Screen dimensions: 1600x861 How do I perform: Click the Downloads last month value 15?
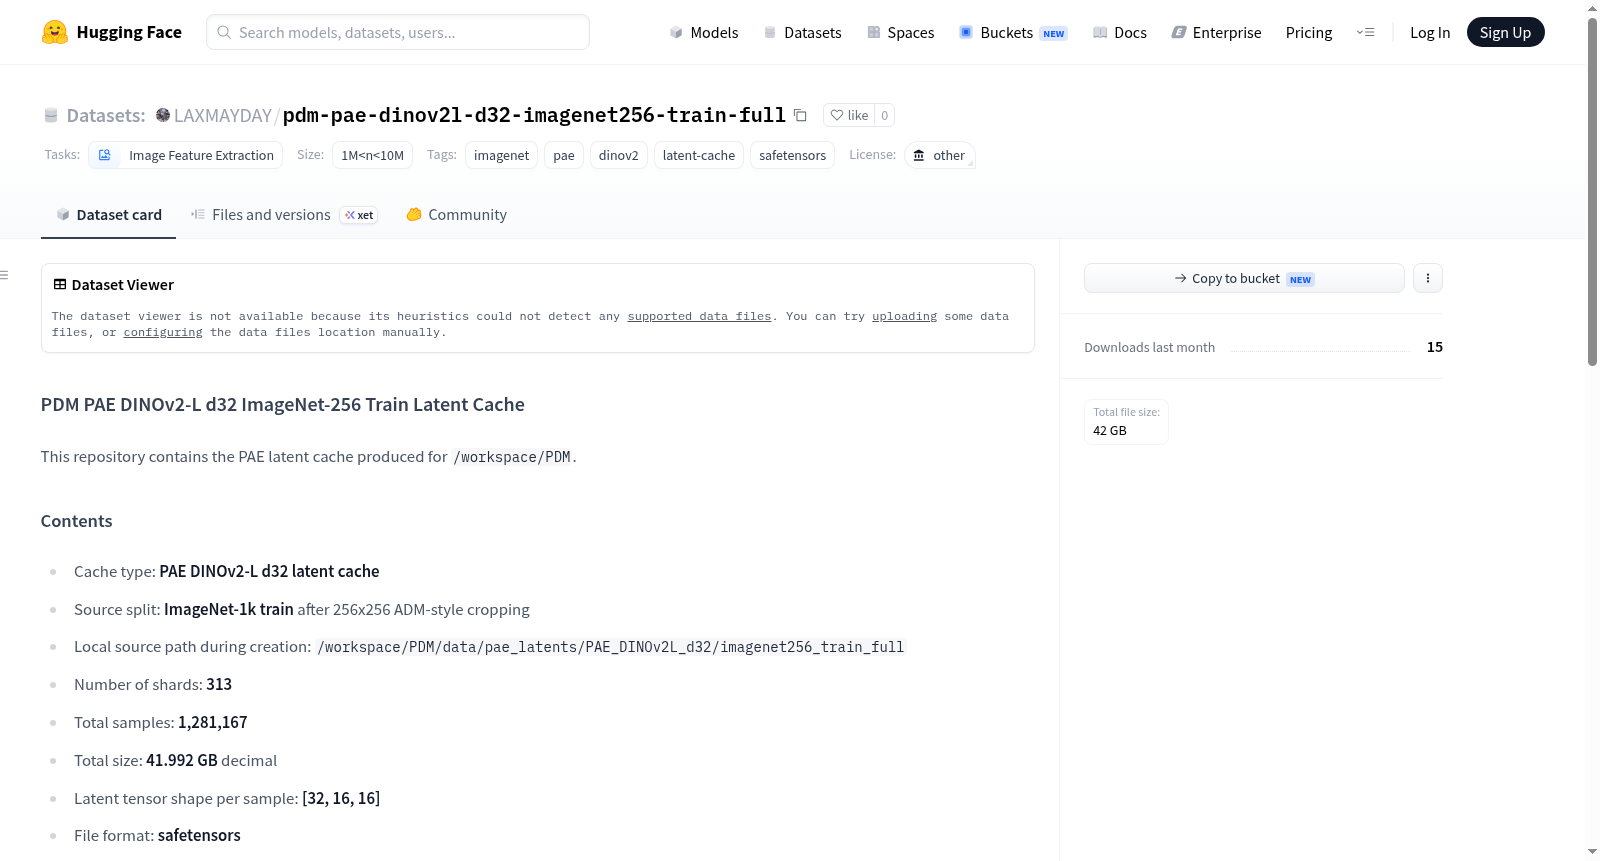coord(1434,347)
